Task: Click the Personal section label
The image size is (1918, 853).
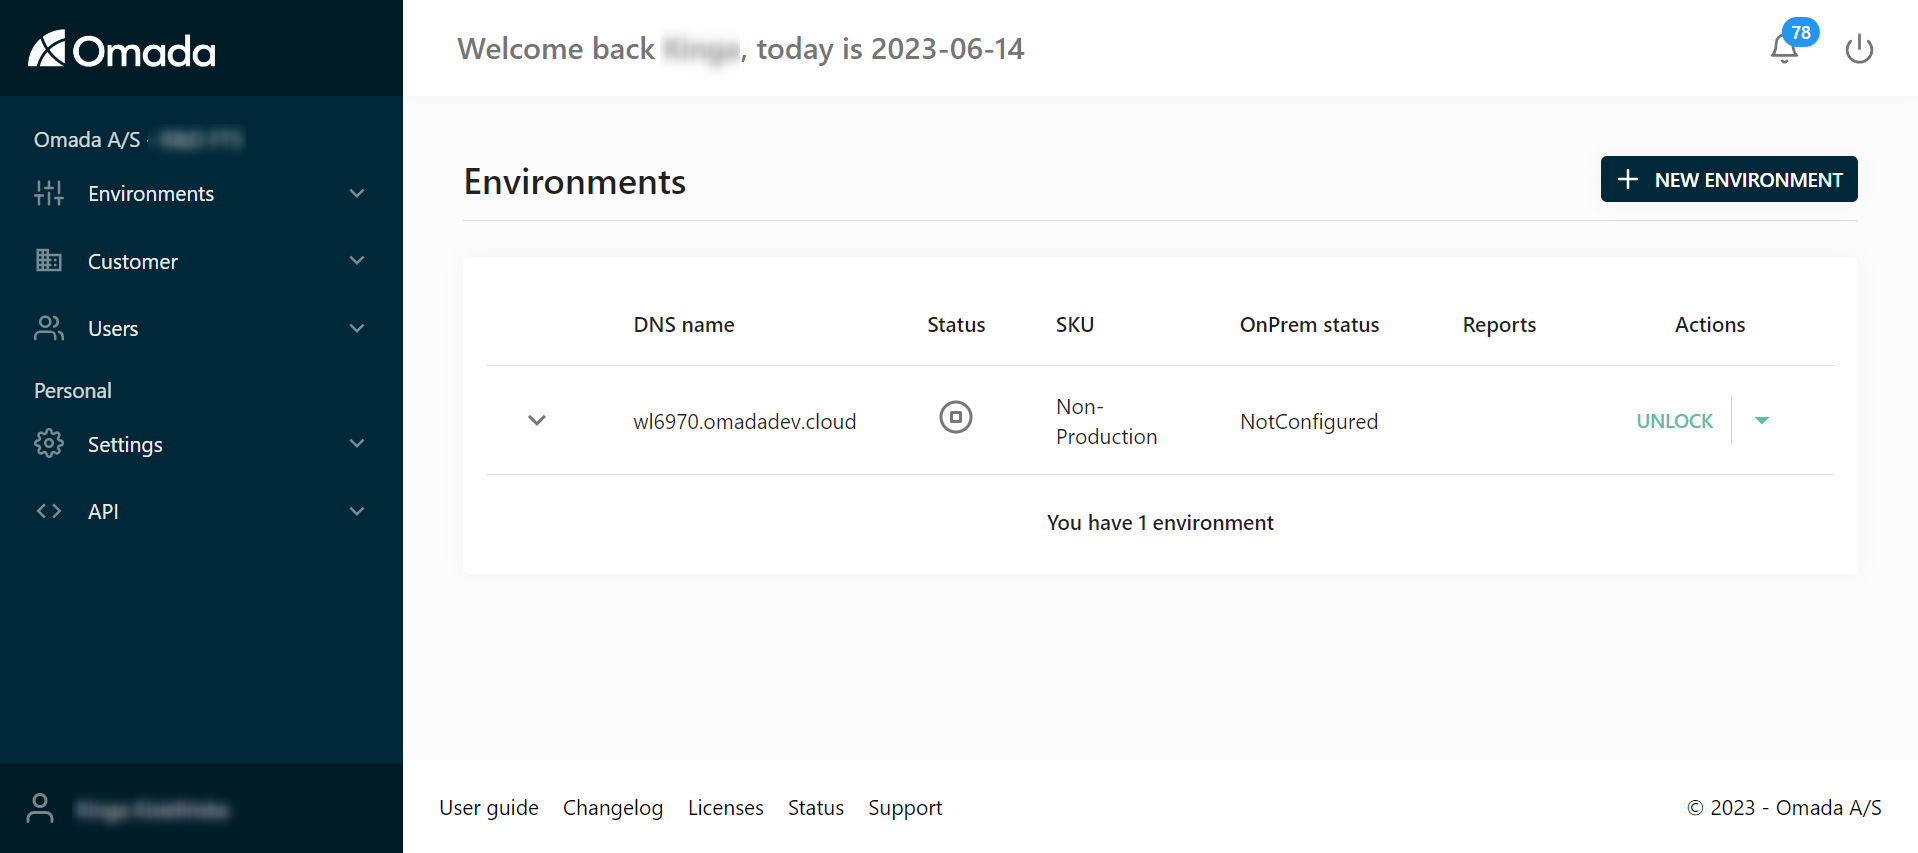Action: 73,391
